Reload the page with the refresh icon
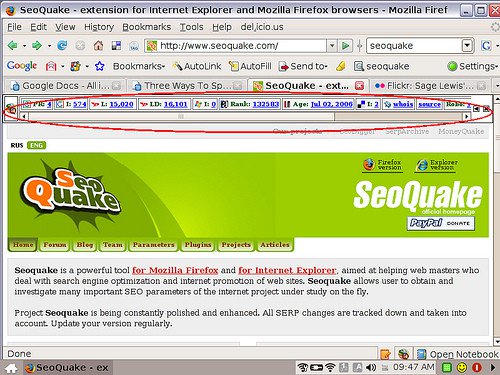Image resolution: width=500 pixels, height=375 pixels. click(x=62, y=45)
